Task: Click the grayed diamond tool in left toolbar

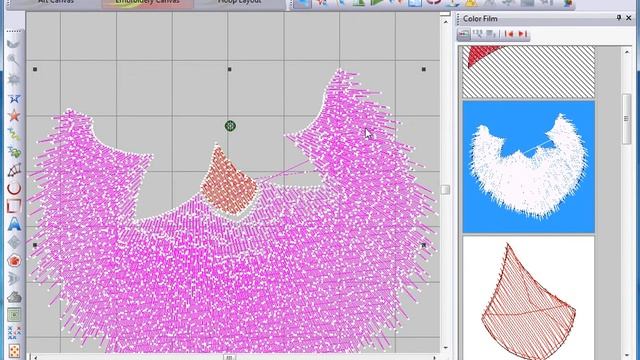Action: 14,242
